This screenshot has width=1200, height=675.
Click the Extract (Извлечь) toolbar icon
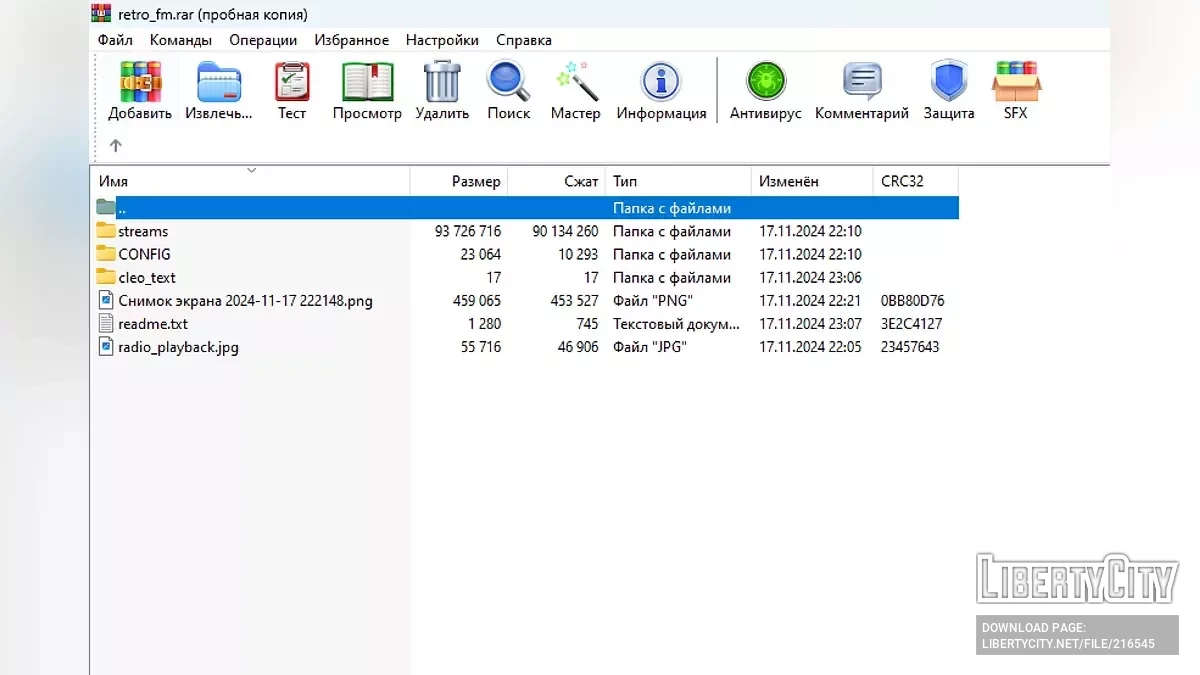point(219,82)
